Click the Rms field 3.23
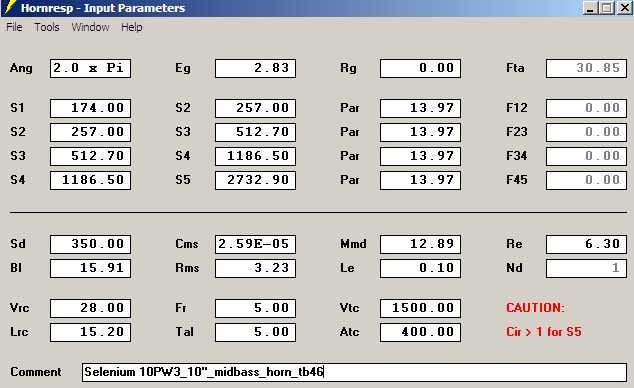Screen dimensions: 634x388 pyautogui.click(x=256, y=268)
